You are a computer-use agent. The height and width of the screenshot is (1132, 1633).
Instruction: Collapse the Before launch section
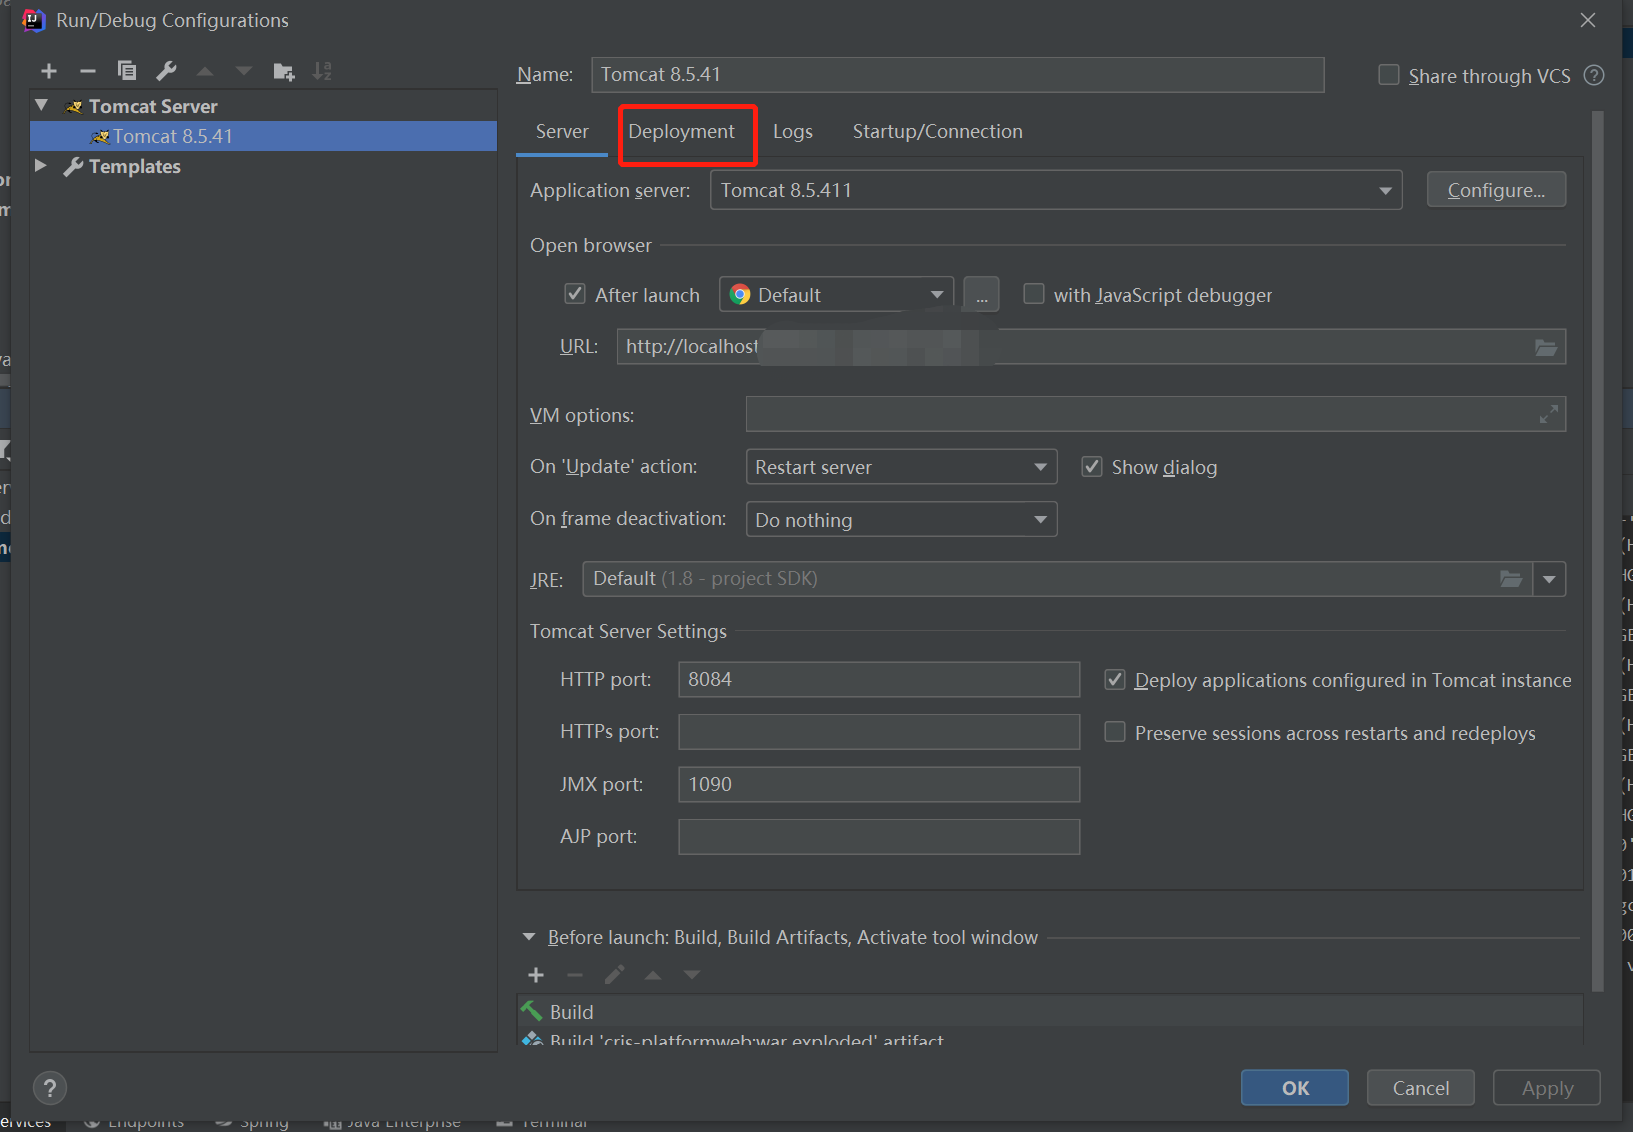(529, 937)
